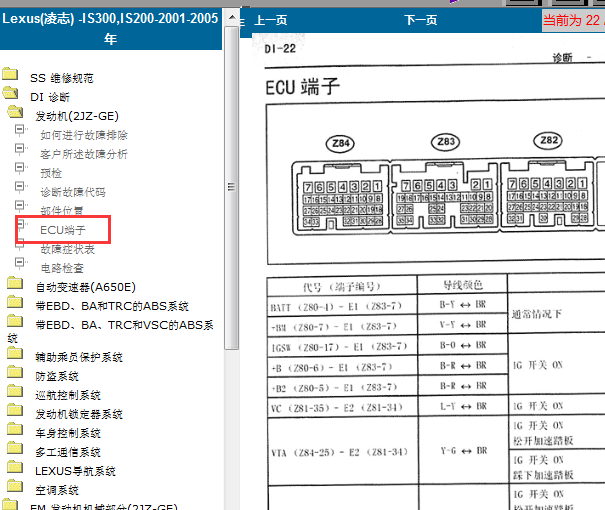The height and width of the screenshot is (510, 605).
Task: Click the Lexus IS300,IS200 manual title header
Action: click(111, 29)
